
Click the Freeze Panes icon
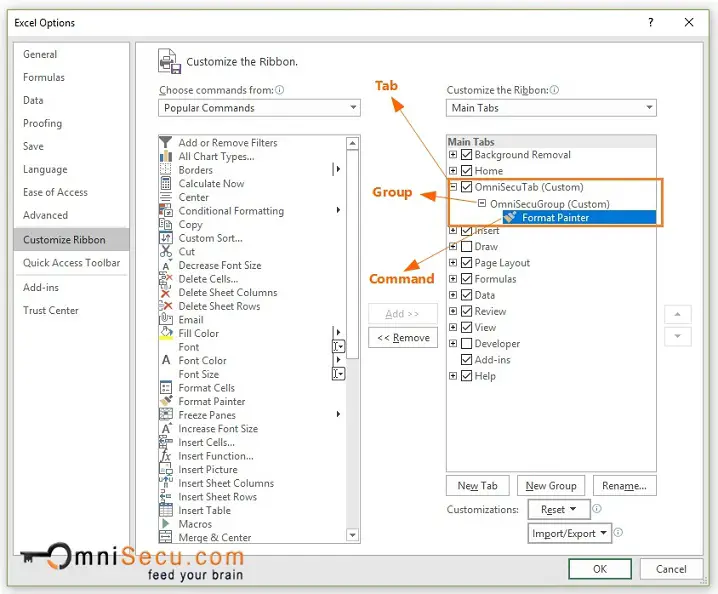(x=165, y=415)
